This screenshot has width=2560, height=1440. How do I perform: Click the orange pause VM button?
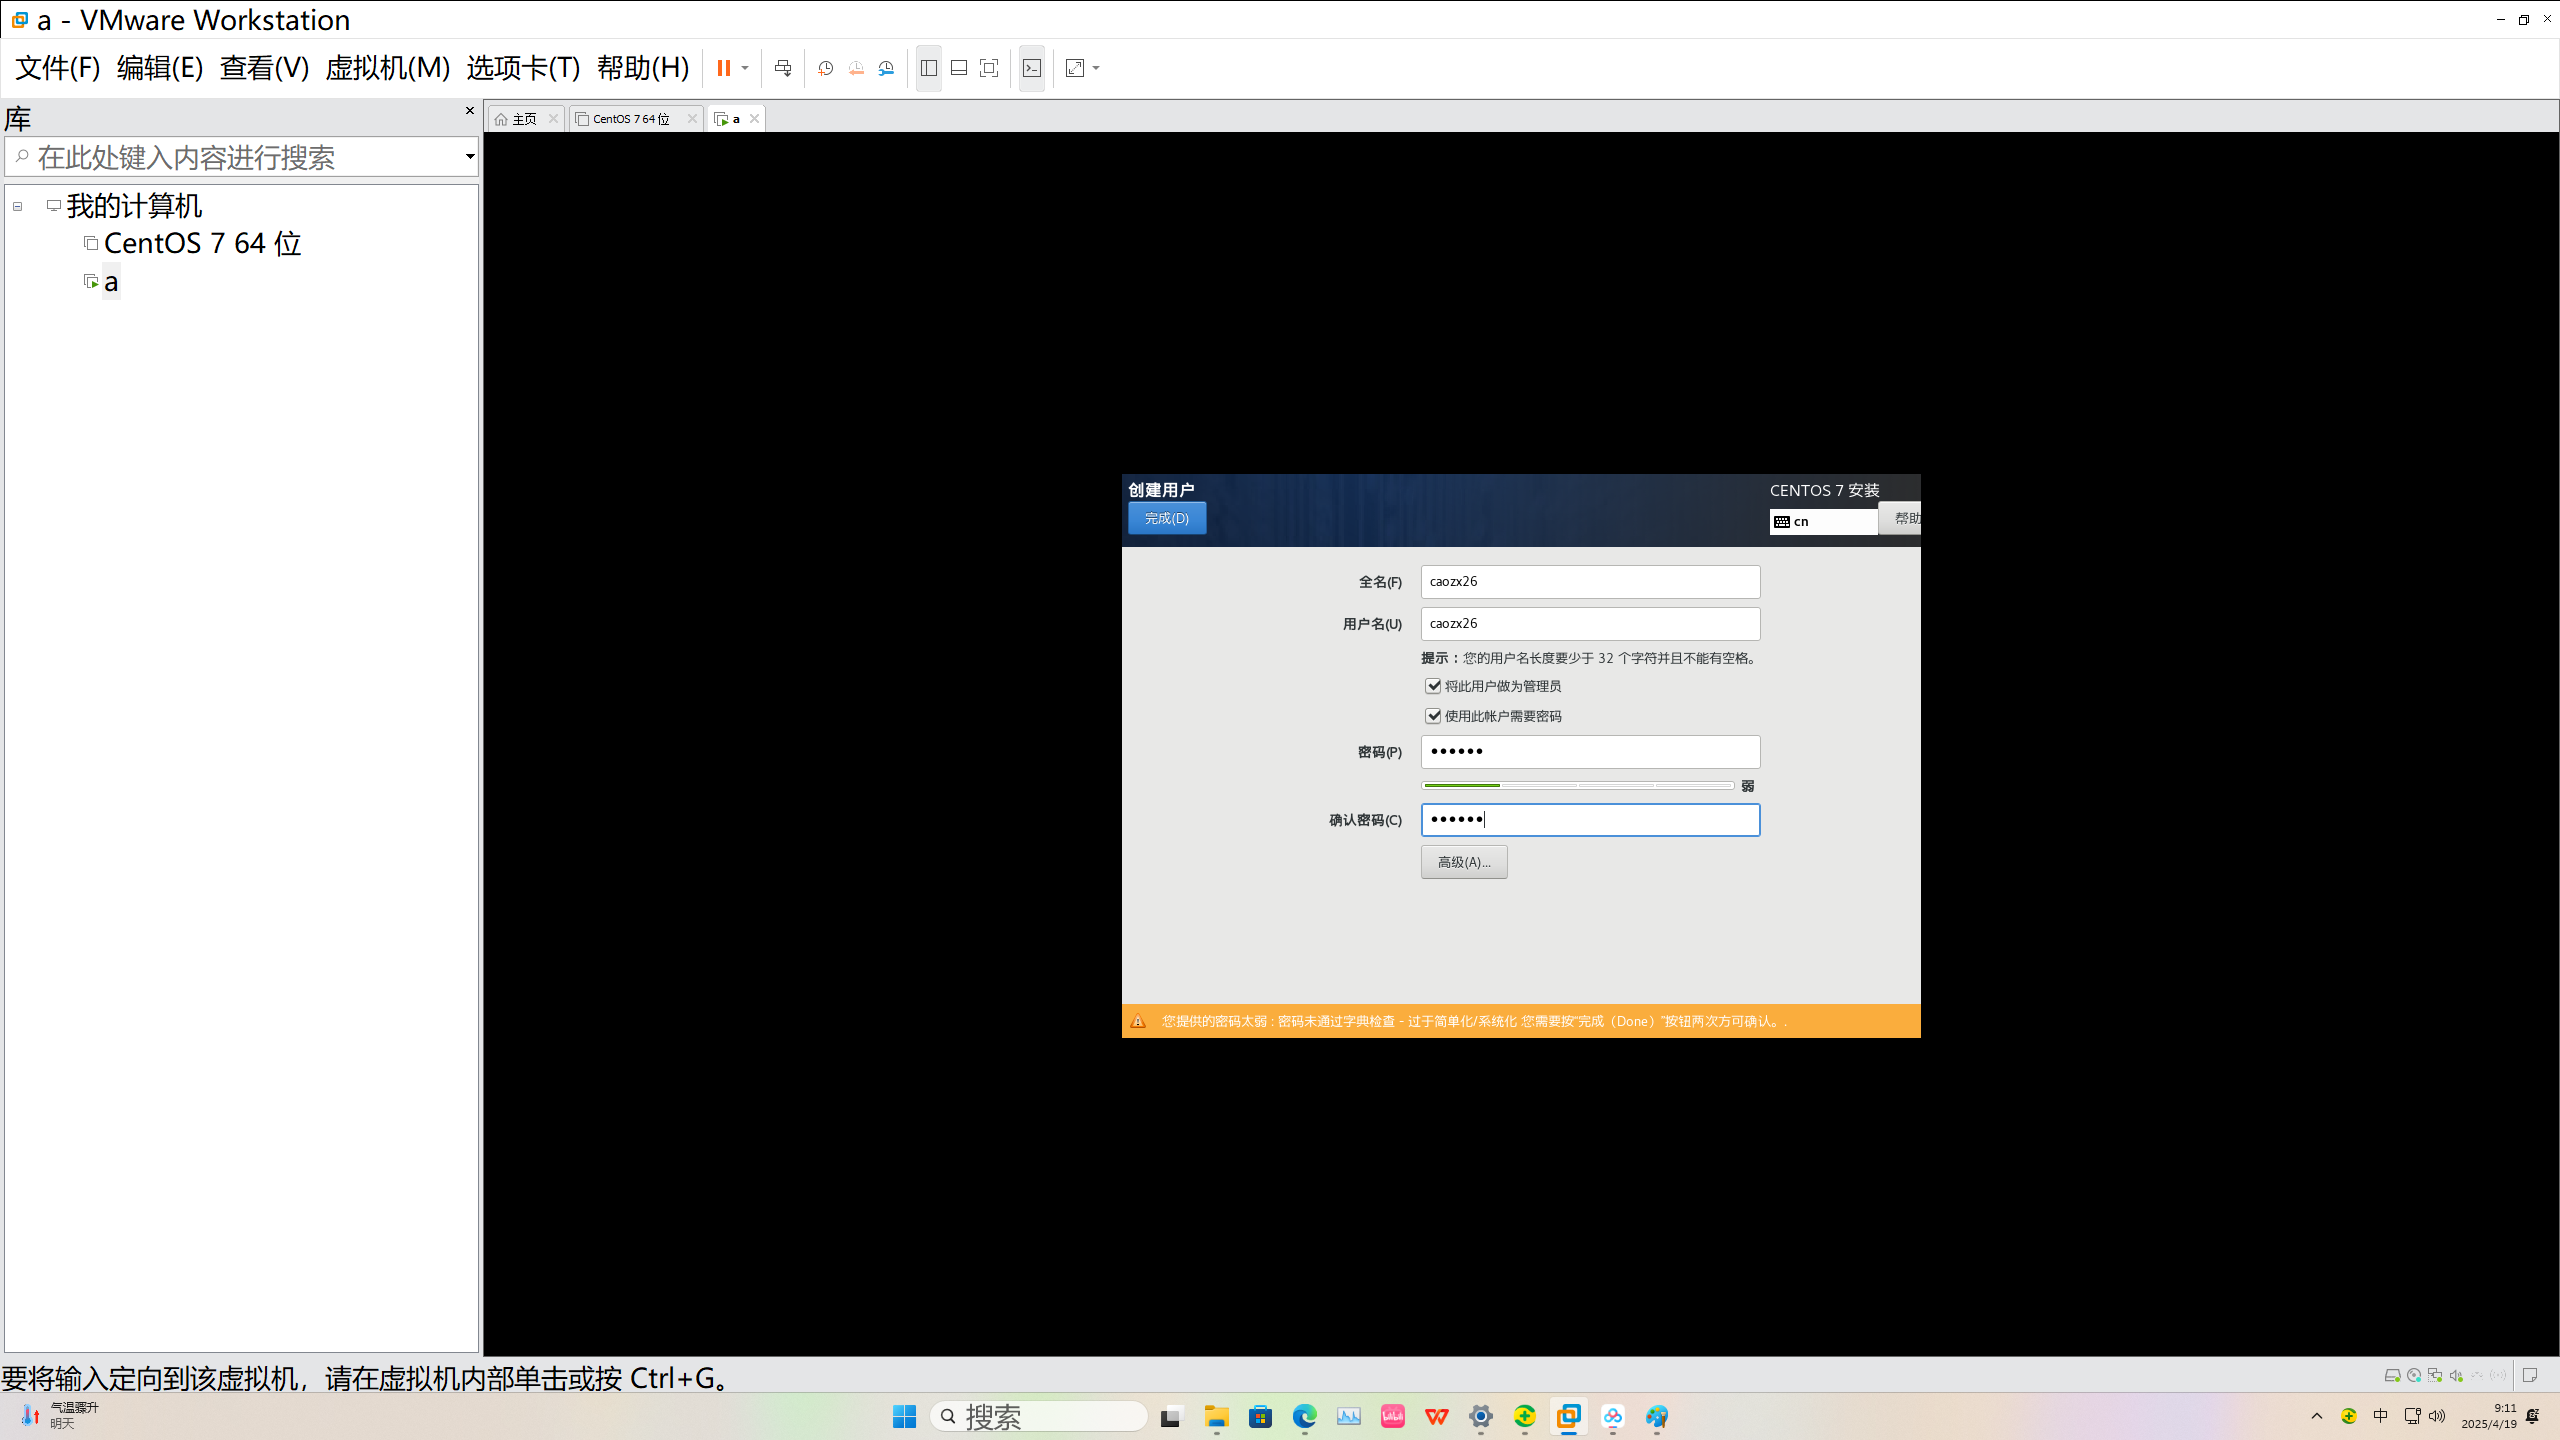(723, 68)
